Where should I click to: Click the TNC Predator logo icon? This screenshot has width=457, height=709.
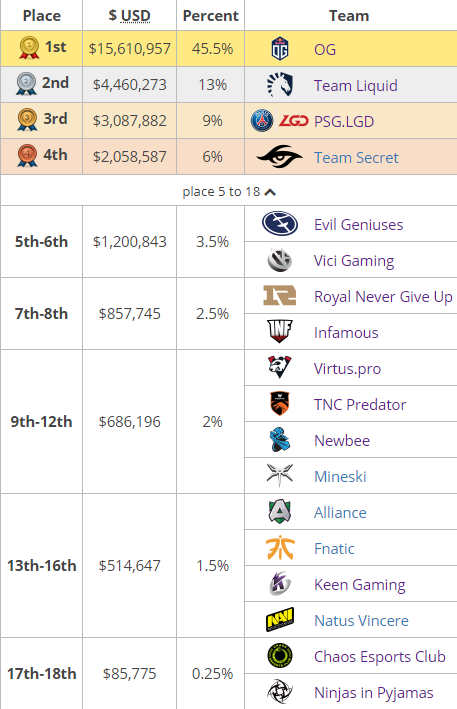click(280, 403)
